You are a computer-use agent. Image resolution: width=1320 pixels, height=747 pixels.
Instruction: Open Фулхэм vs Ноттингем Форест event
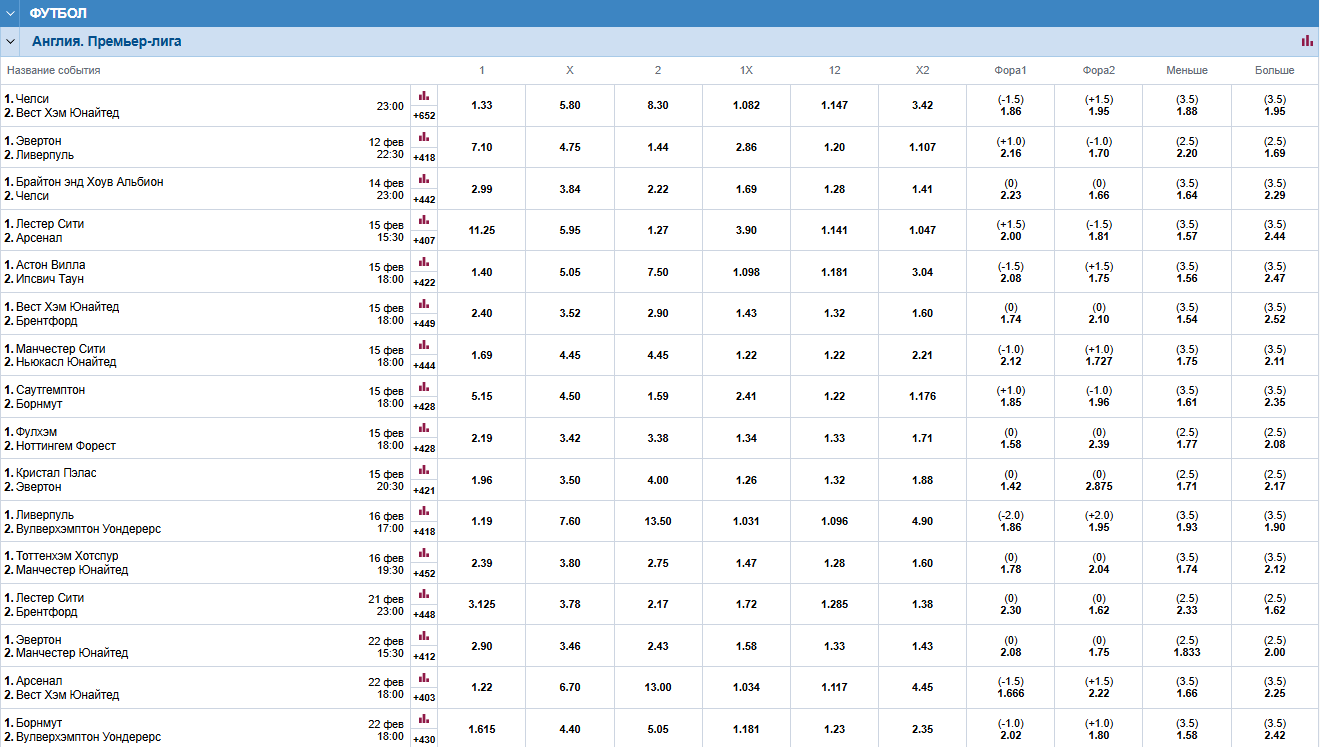click(x=60, y=439)
